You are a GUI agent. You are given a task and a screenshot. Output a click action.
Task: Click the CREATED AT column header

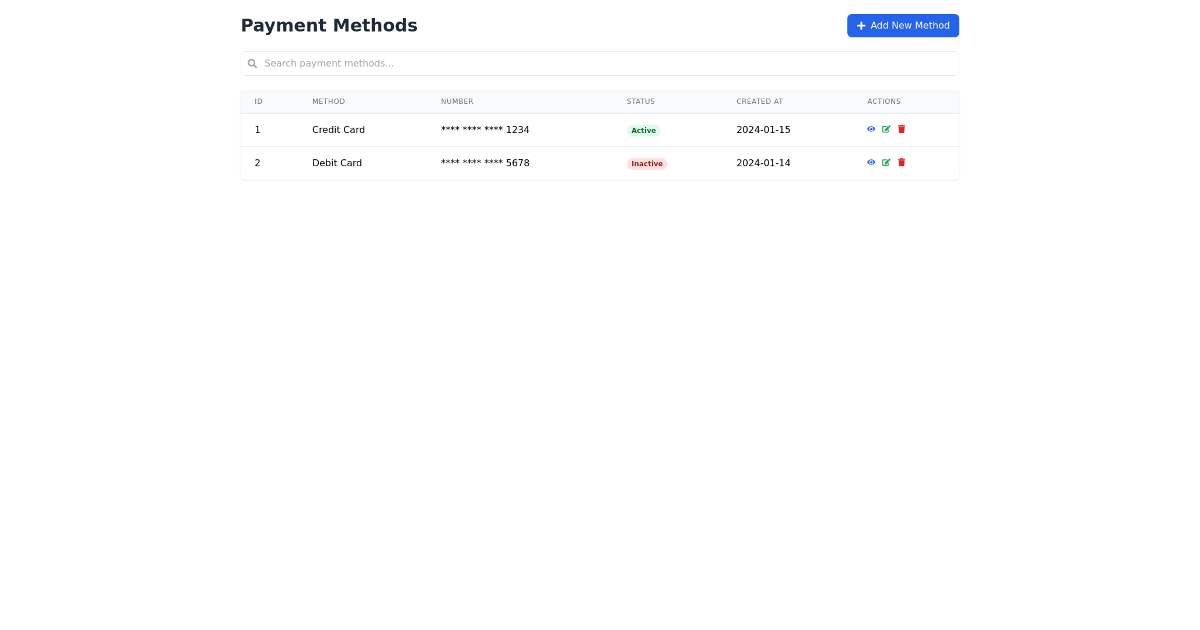point(759,101)
